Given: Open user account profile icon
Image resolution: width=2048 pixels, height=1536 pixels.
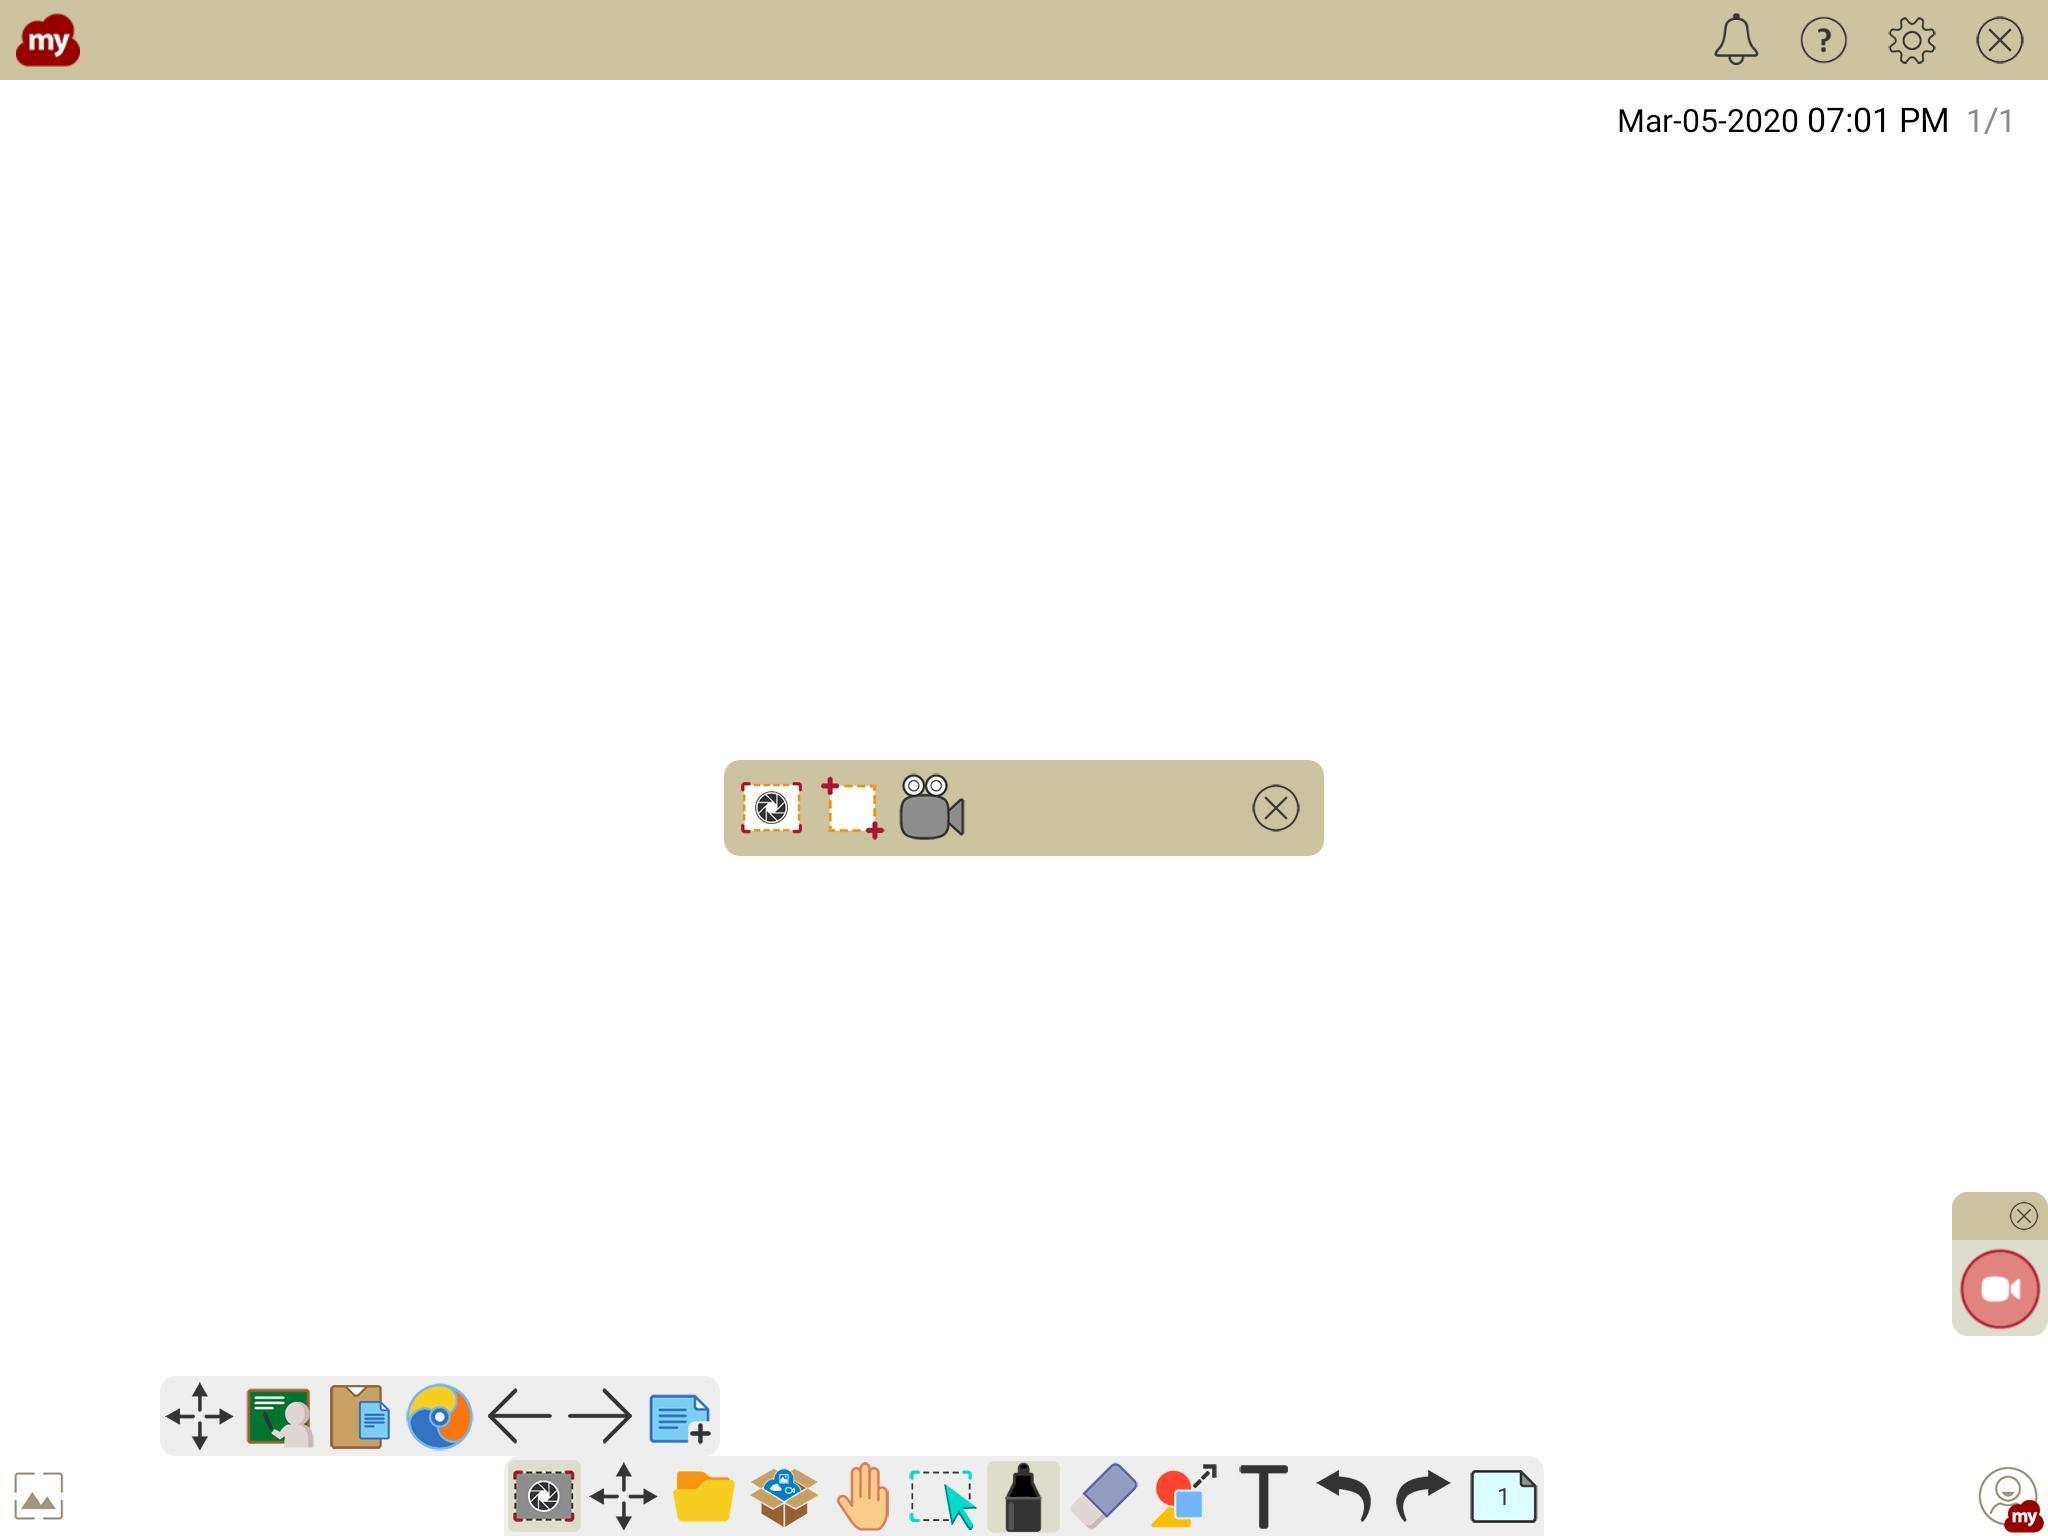Looking at the screenshot, I should [x=2008, y=1498].
